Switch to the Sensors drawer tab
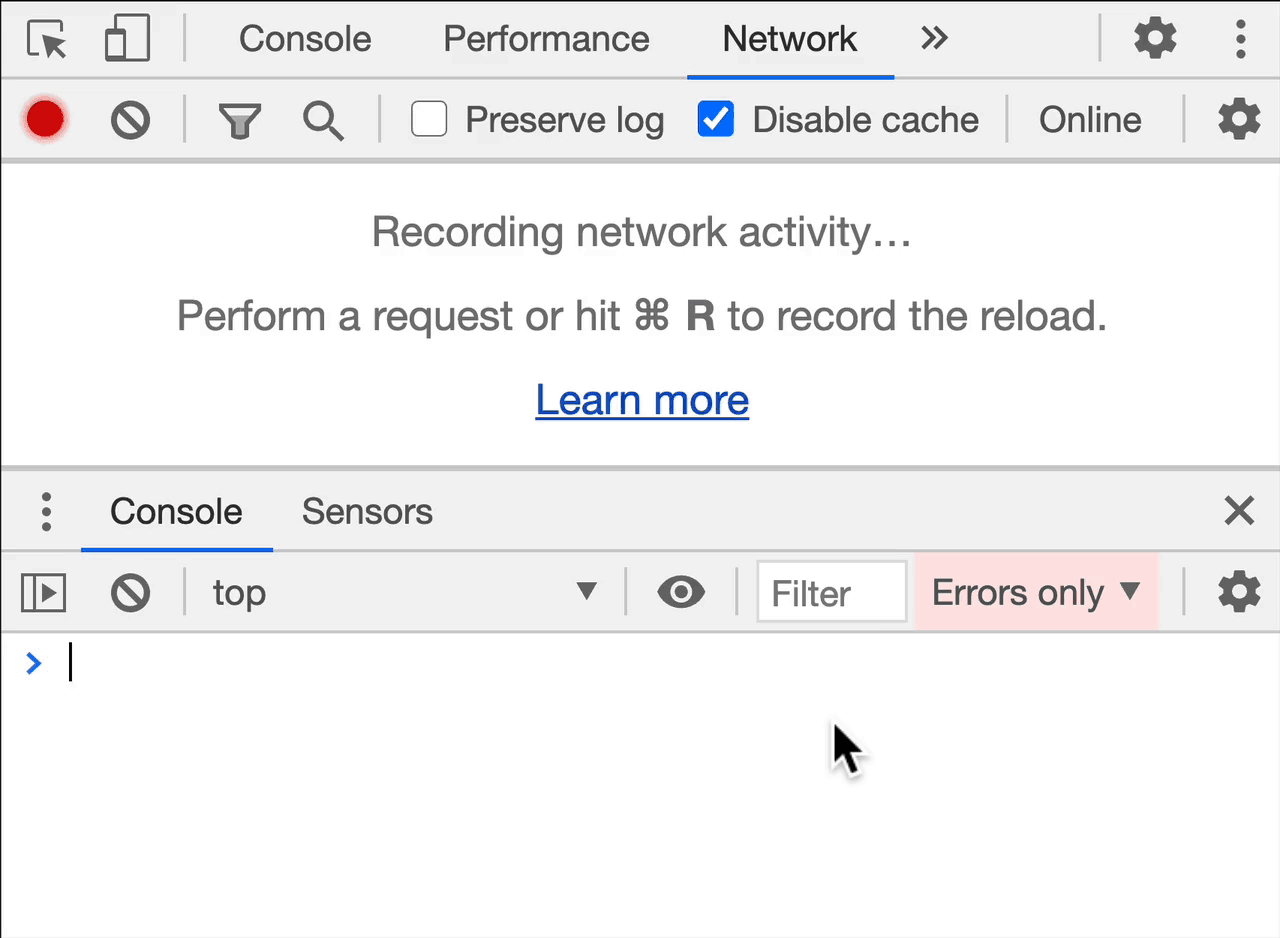 (x=367, y=512)
